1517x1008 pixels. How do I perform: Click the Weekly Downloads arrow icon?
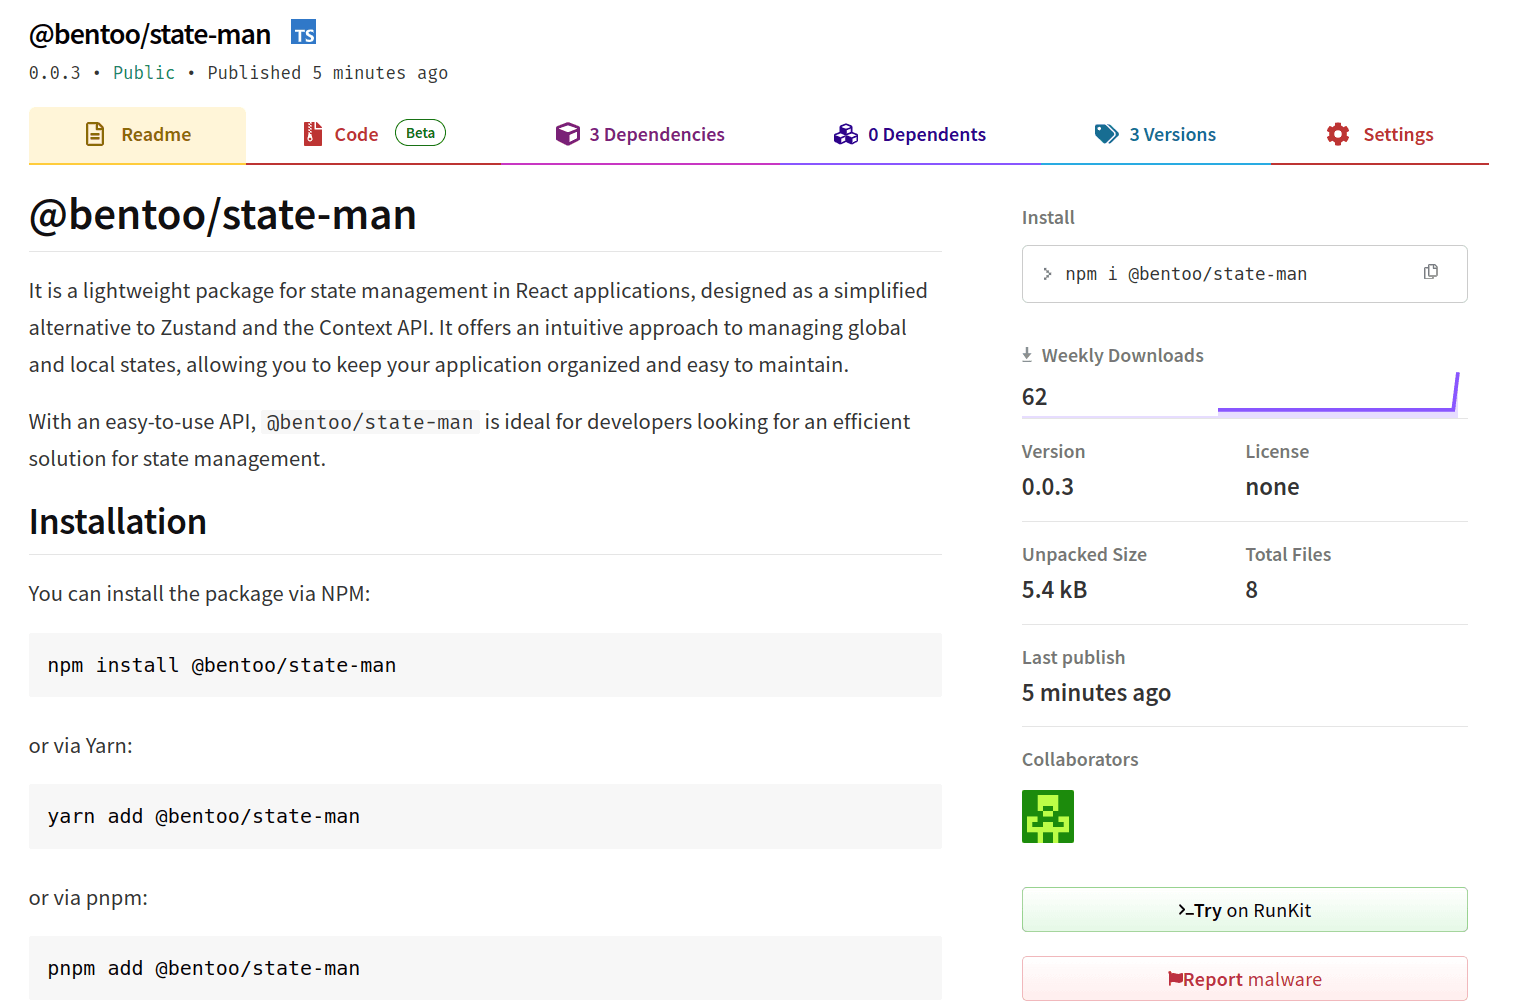(x=1027, y=355)
